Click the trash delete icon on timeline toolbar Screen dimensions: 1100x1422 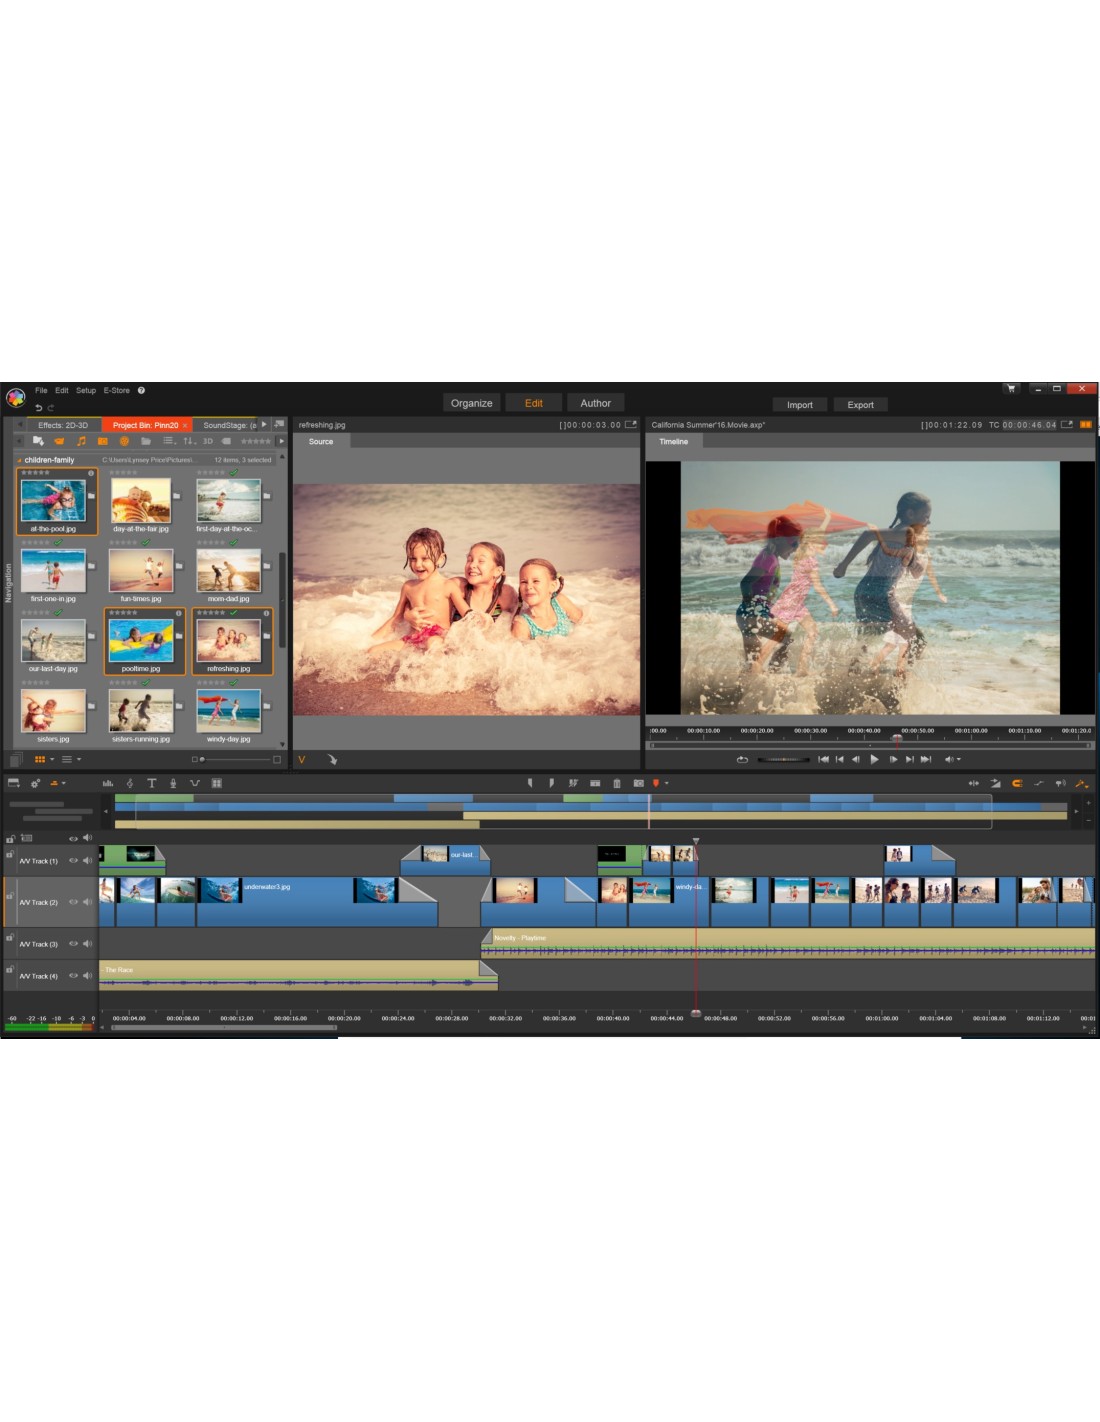pos(617,783)
